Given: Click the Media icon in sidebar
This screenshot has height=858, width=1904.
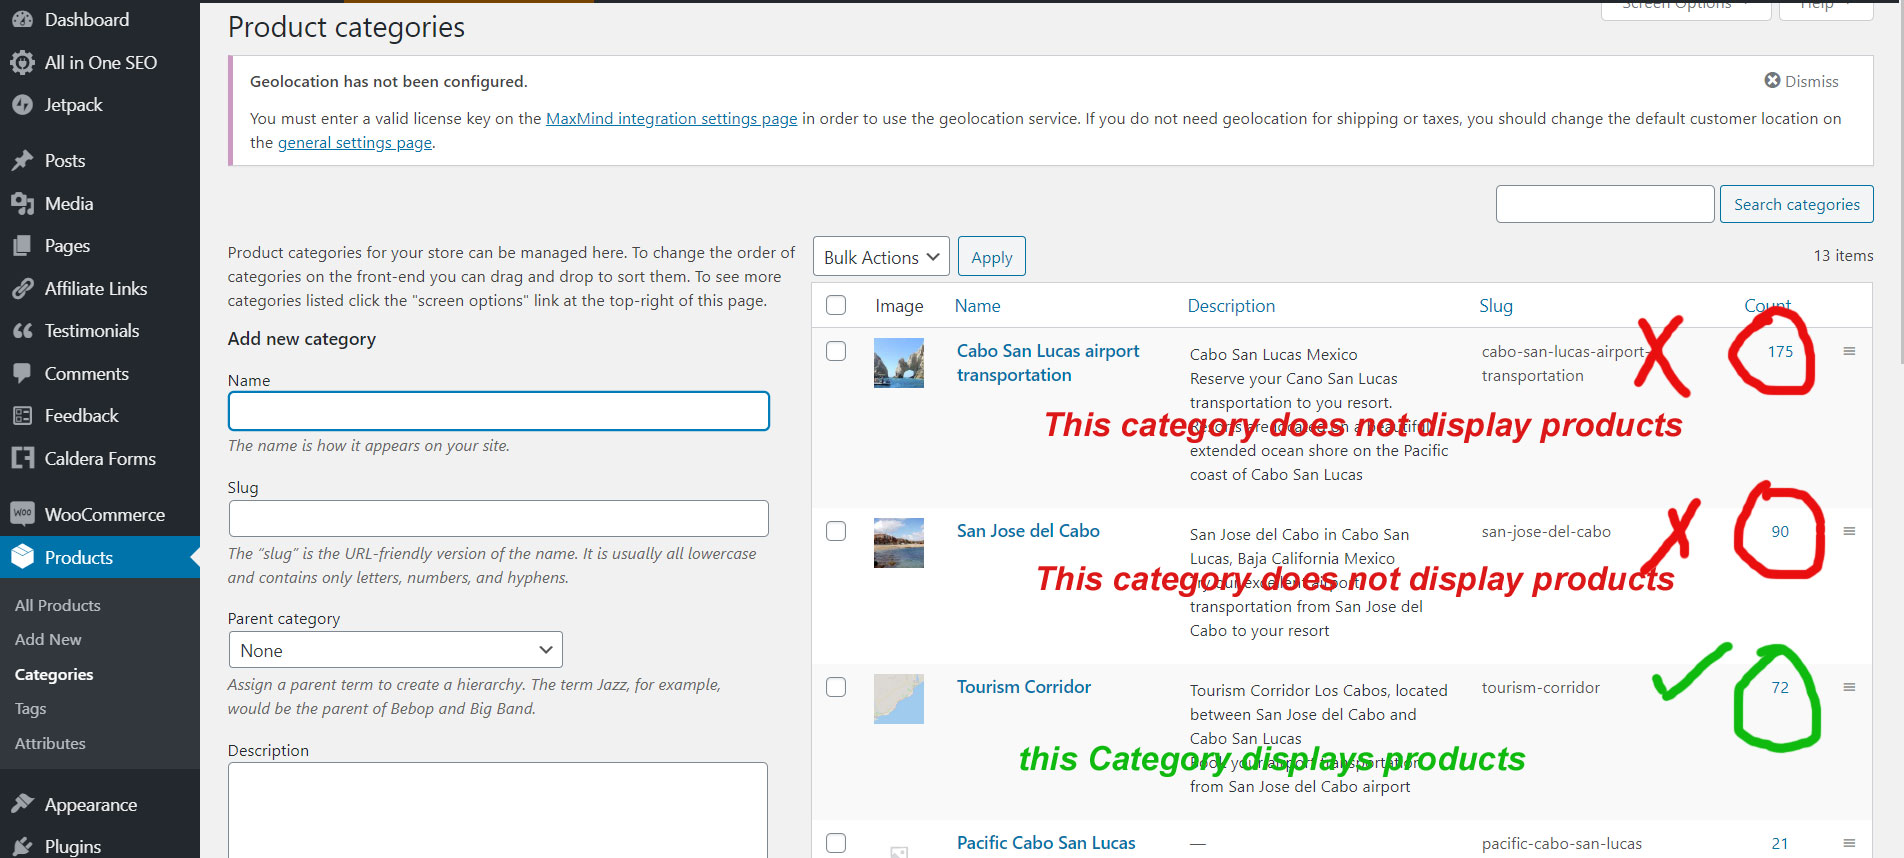Looking at the screenshot, I should 22,204.
